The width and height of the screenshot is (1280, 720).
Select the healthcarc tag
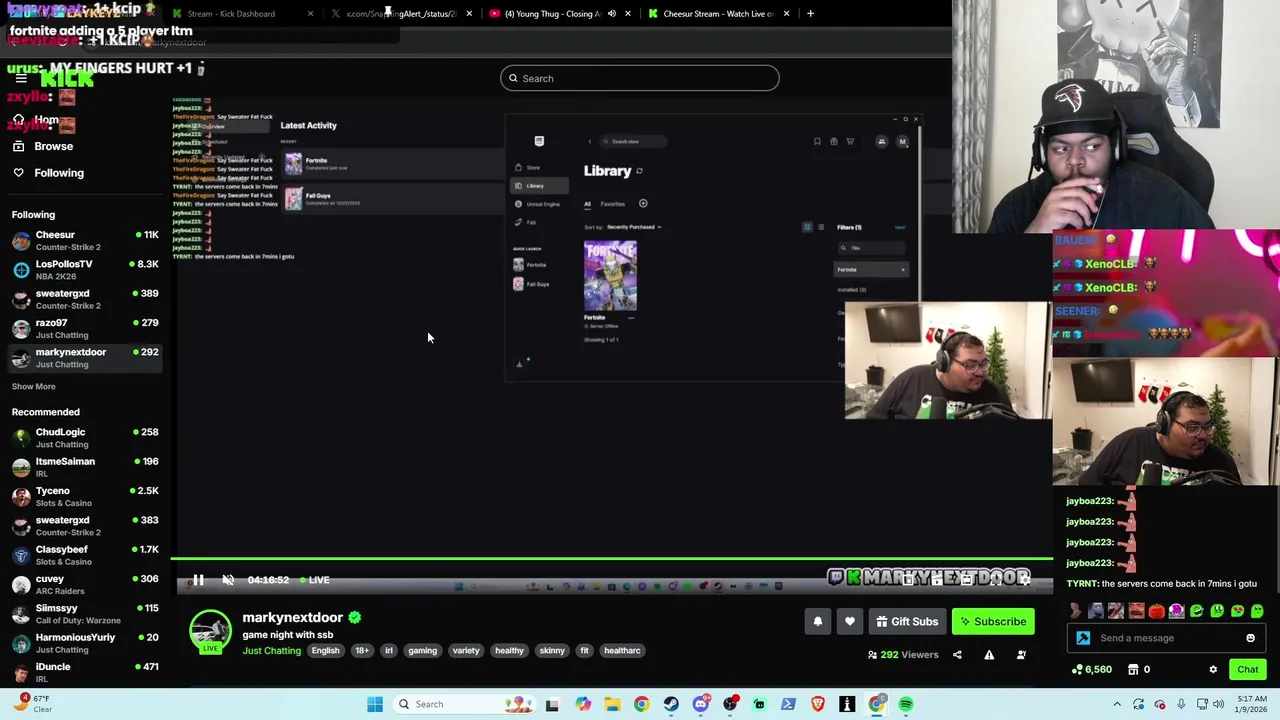[x=622, y=651]
